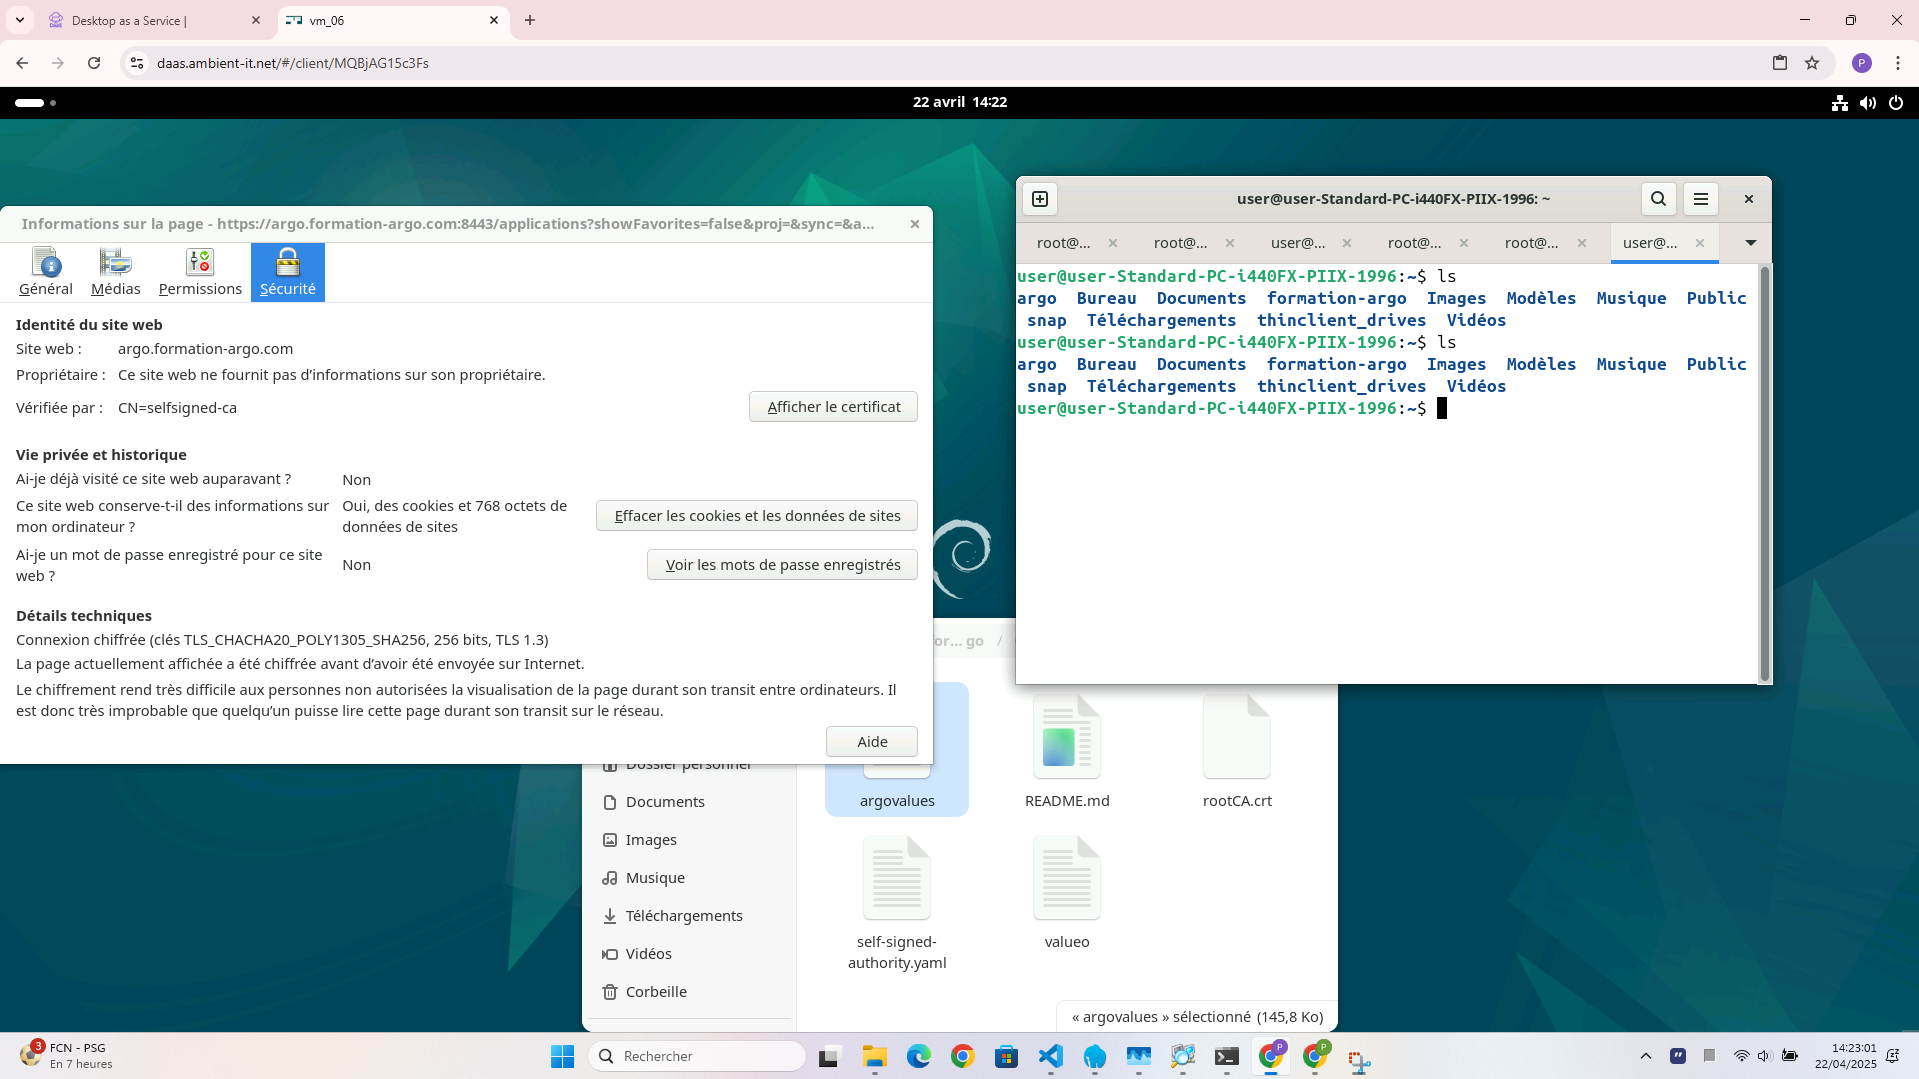Click the Aide button

point(872,742)
